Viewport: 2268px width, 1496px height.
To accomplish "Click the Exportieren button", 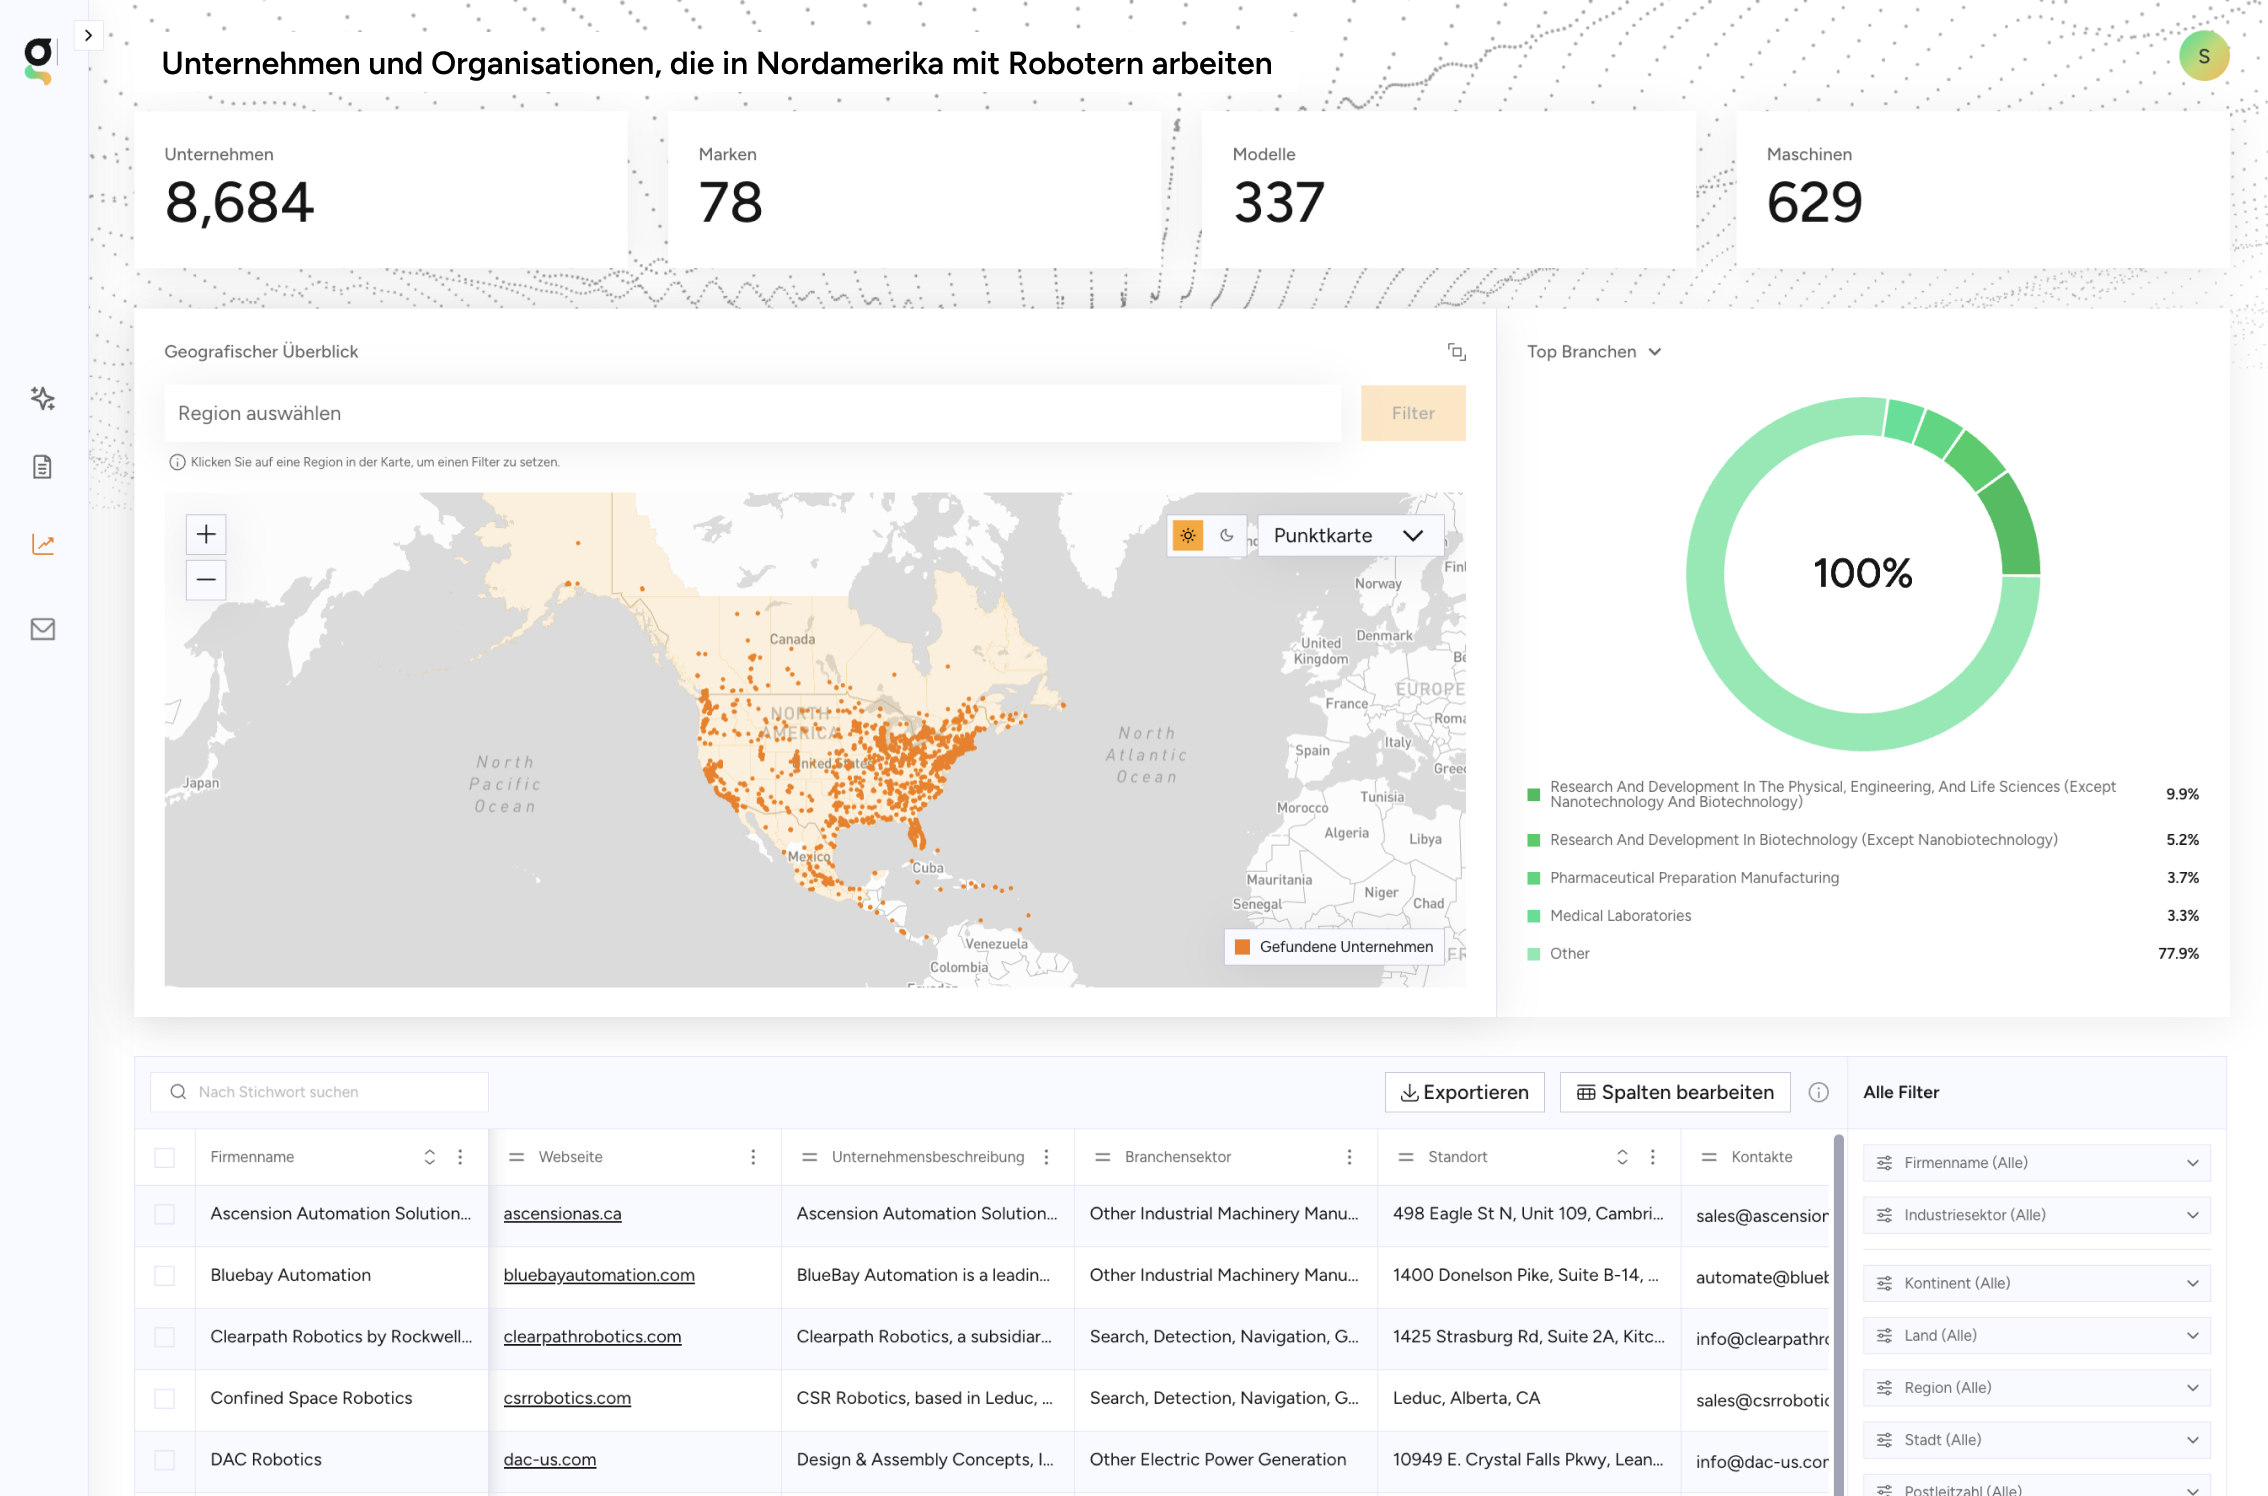I will click(1464, 1092).
